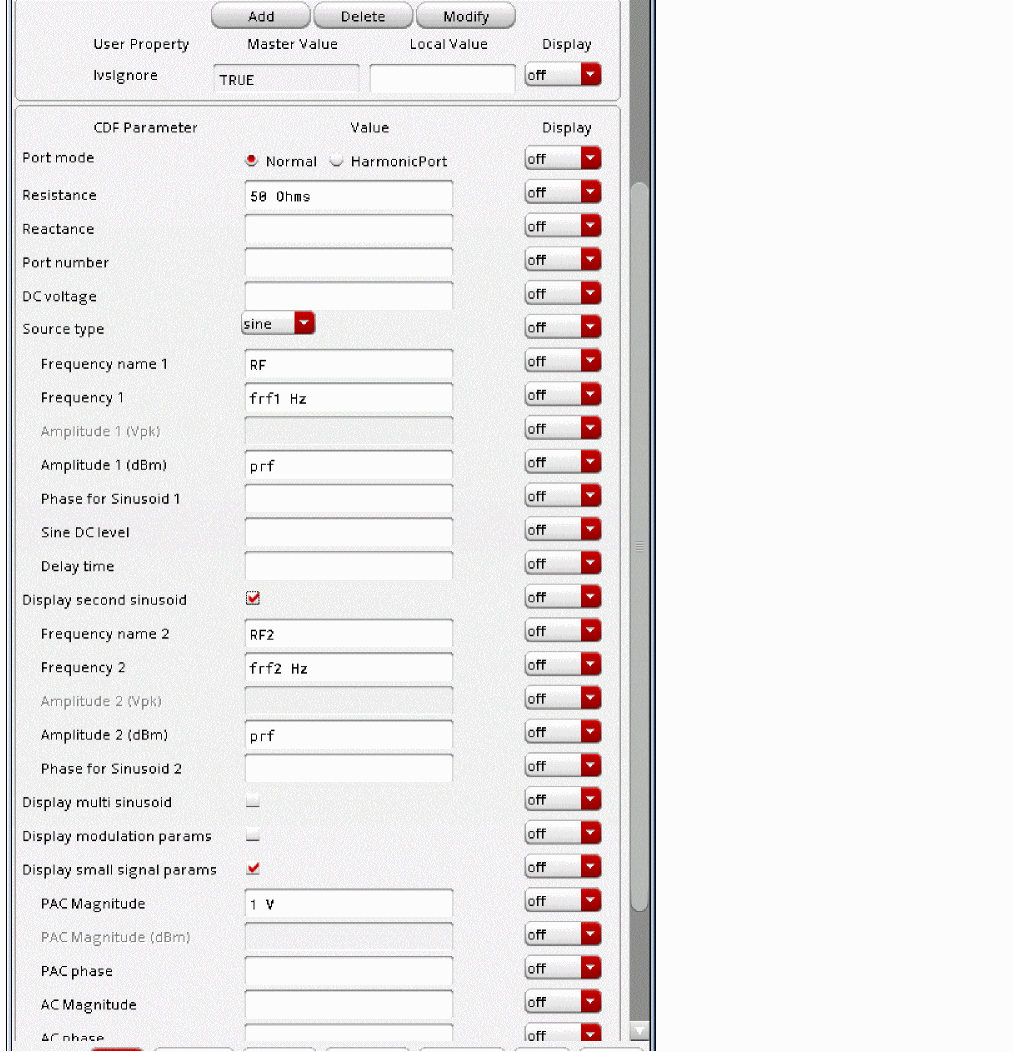Click the vertical scrollbar thumb
The width and height of the screenshot is (1013, 1052).
(639, 546)
